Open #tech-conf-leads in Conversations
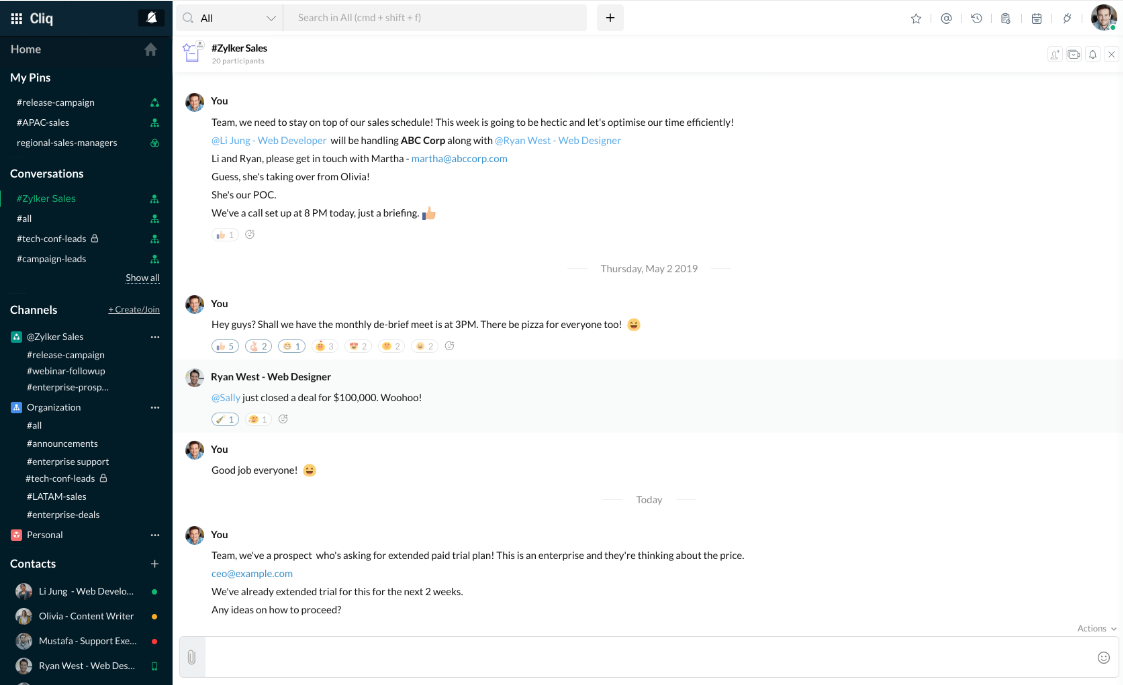The height and width of the screenshot is (685, 1123). click(52, 239)
